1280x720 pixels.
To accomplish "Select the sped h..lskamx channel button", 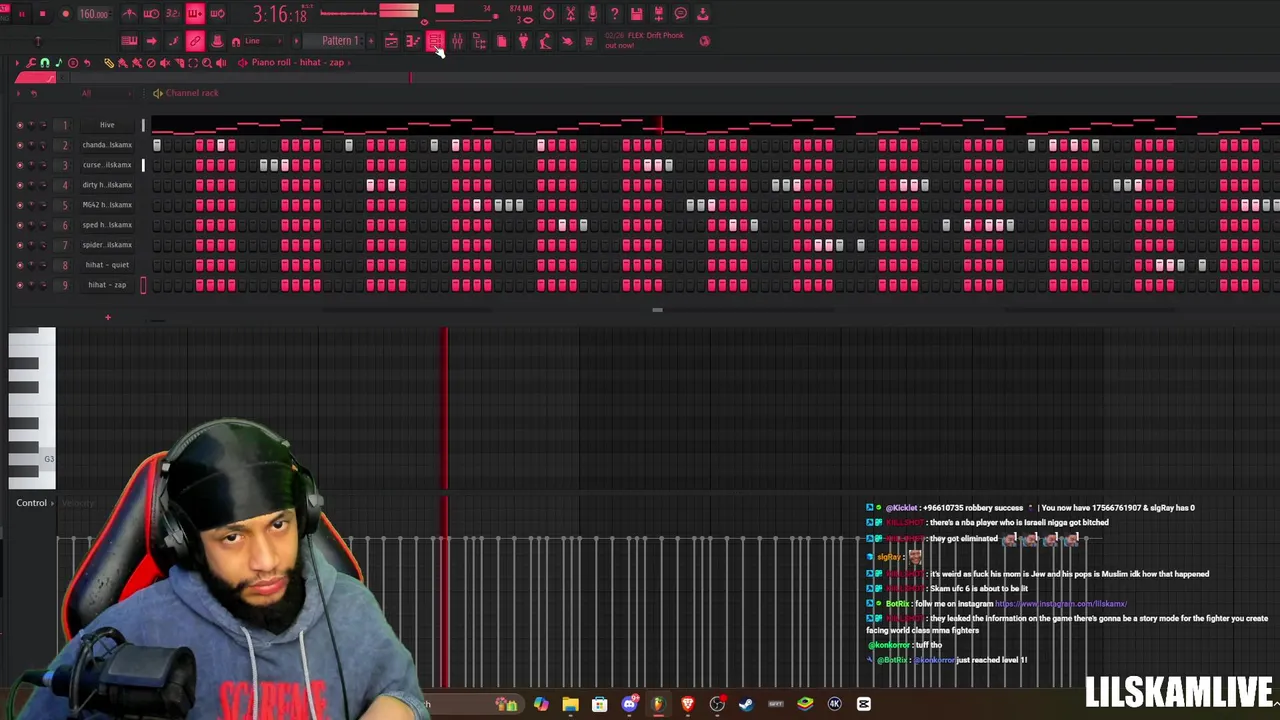I will pos(107,225).
